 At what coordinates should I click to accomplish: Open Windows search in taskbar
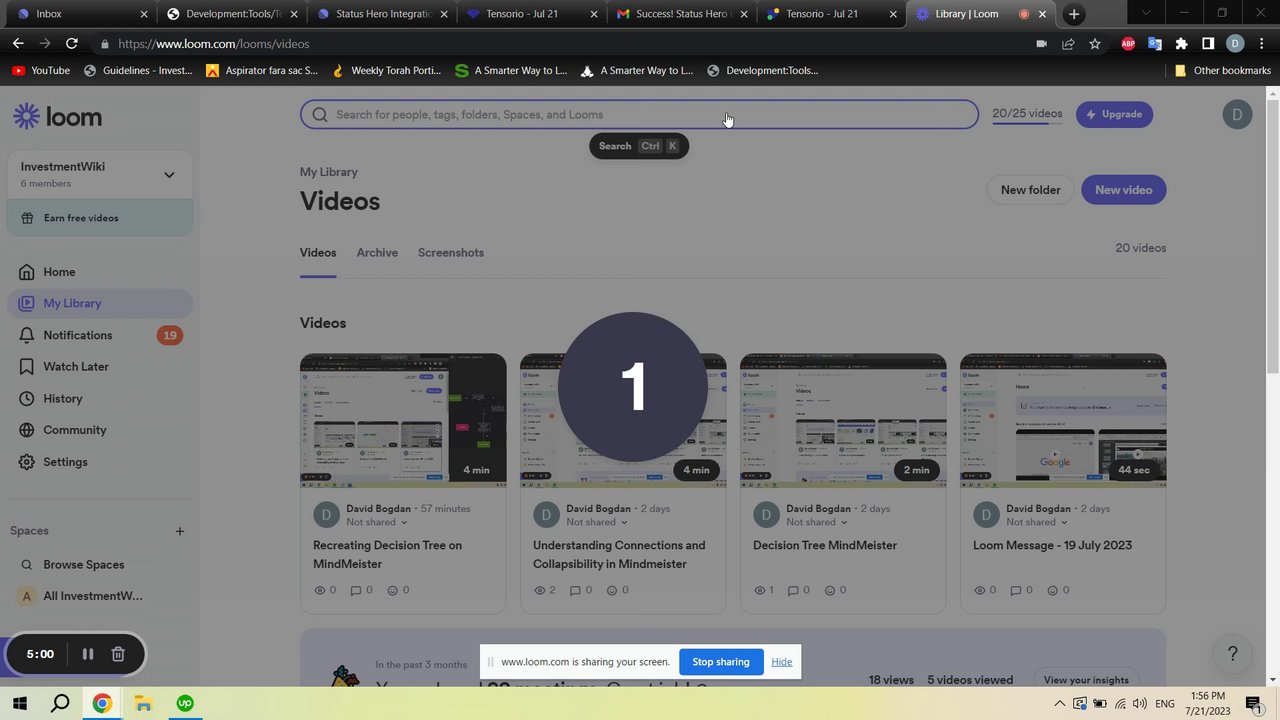60,704
